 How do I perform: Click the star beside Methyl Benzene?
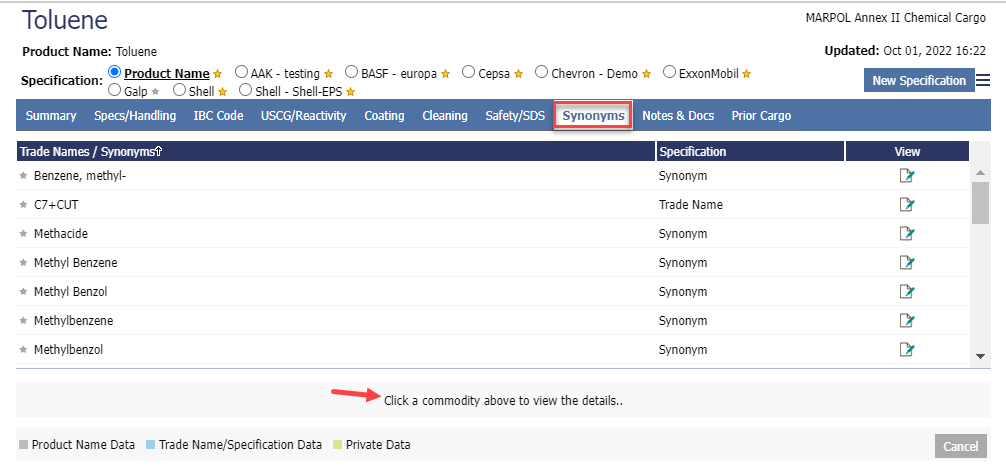pyautogui.click(x=24, y=263)
